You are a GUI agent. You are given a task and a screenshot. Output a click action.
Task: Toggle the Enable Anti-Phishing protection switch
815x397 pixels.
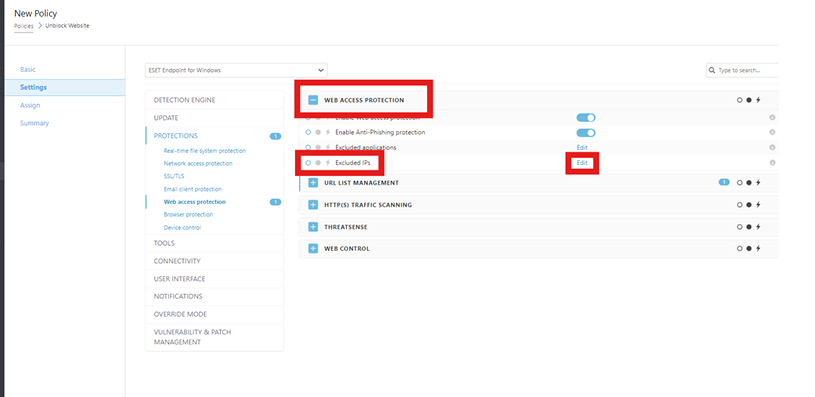586,133
